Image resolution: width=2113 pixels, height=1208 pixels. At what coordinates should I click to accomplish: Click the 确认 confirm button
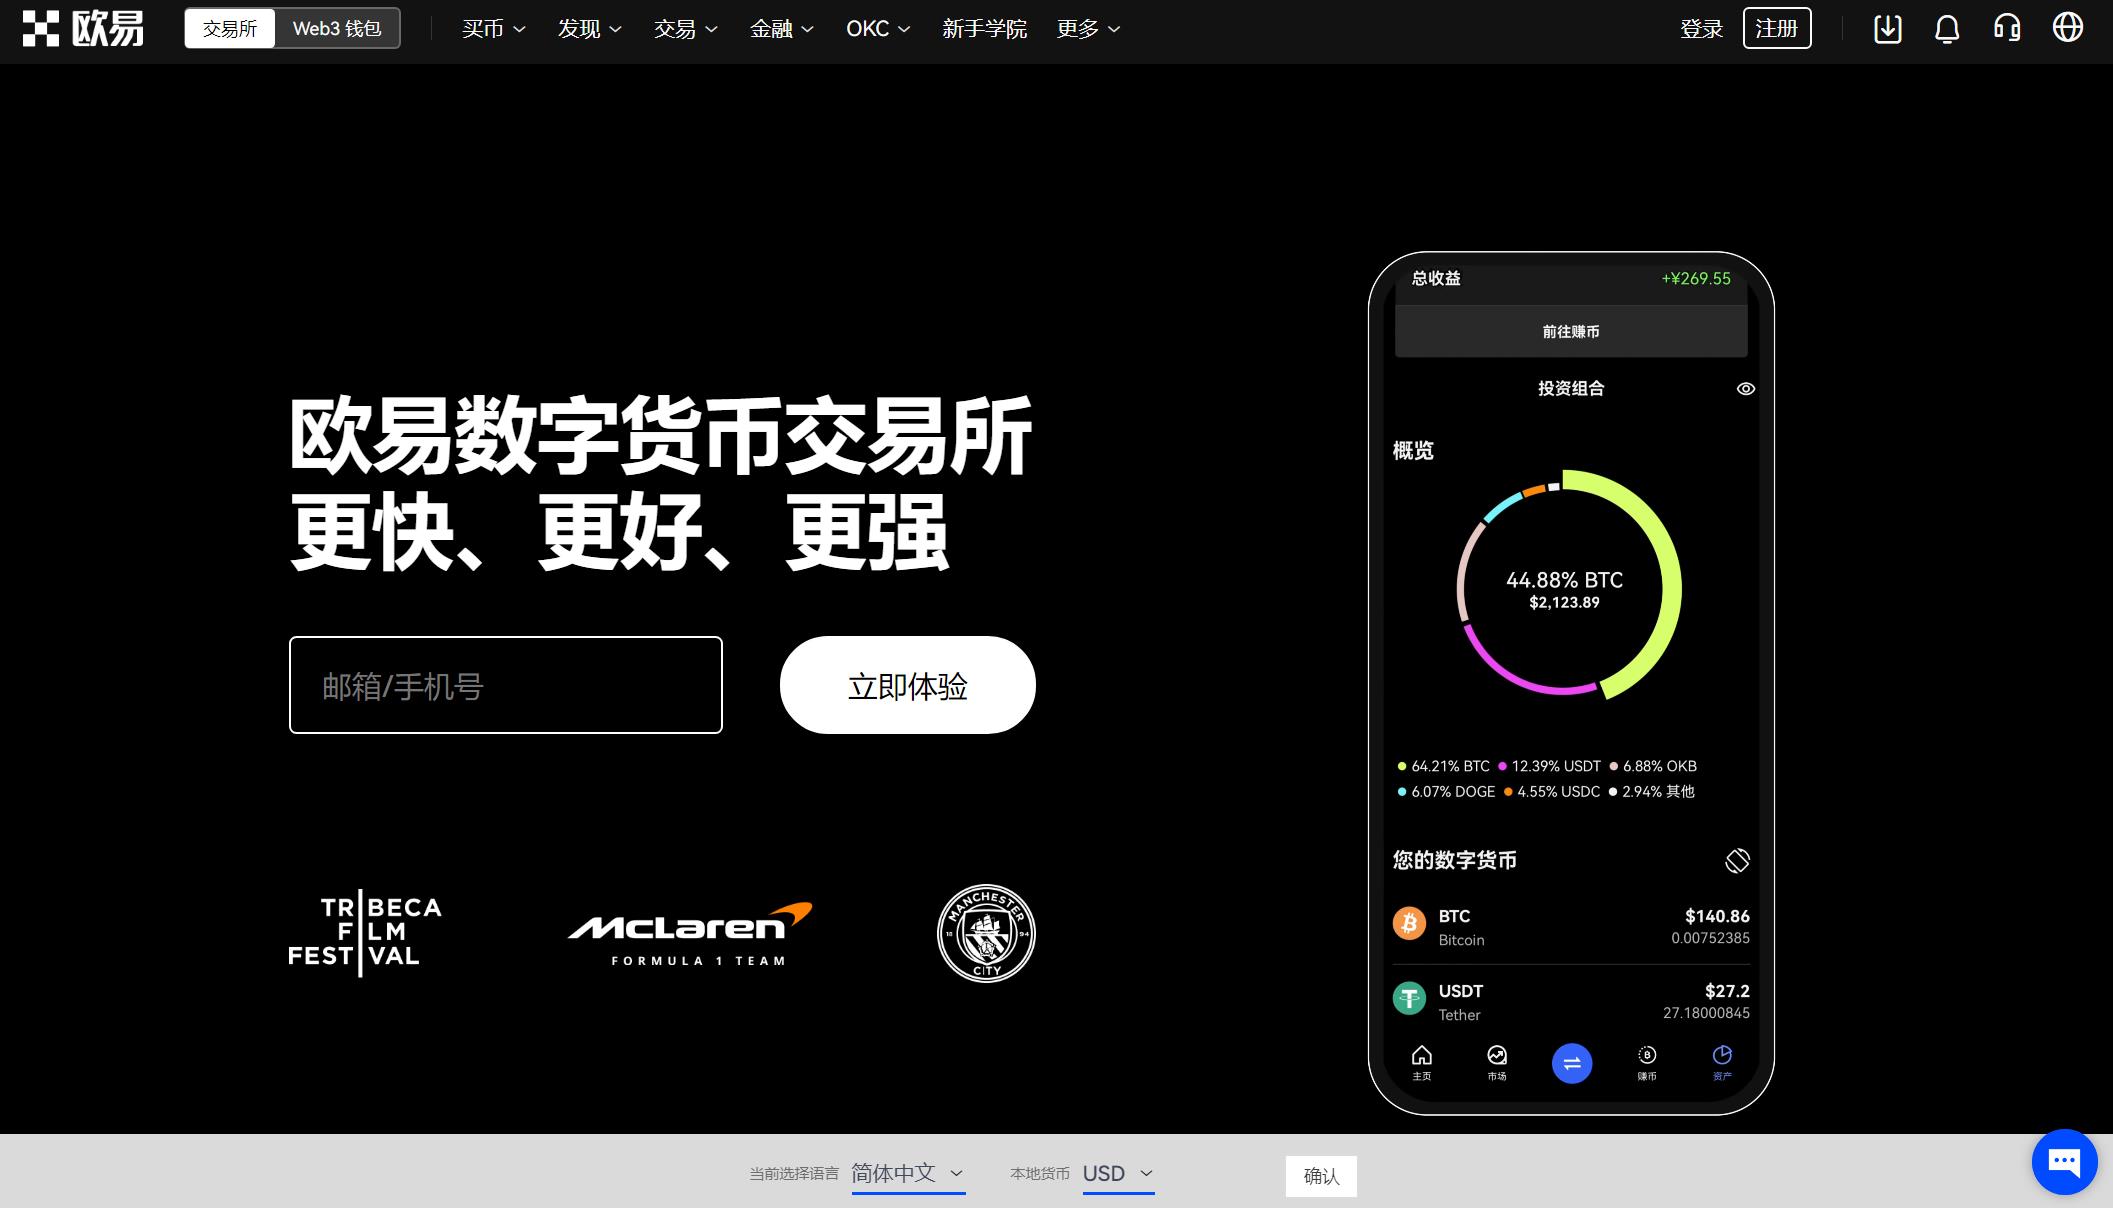[x=1321, y=1175]
